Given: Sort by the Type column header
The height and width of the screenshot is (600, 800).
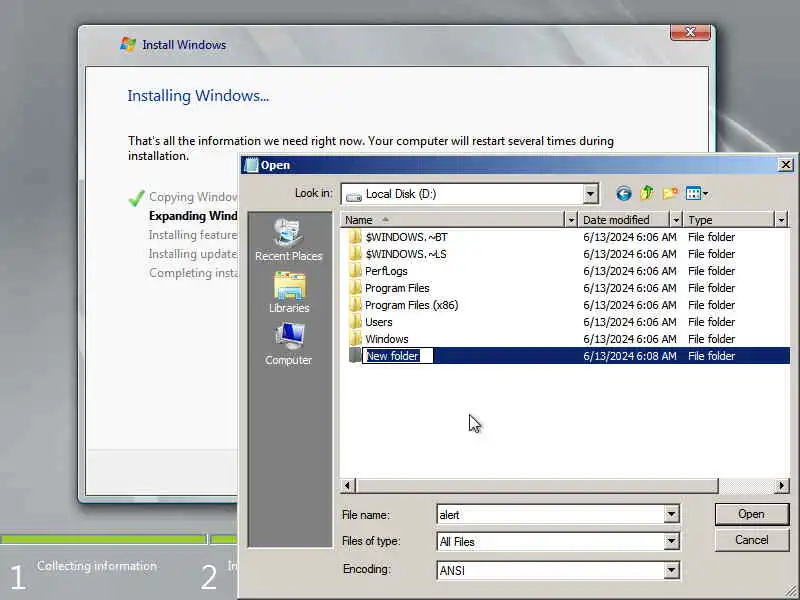Looking at the screenshot, I should (729, 220).
